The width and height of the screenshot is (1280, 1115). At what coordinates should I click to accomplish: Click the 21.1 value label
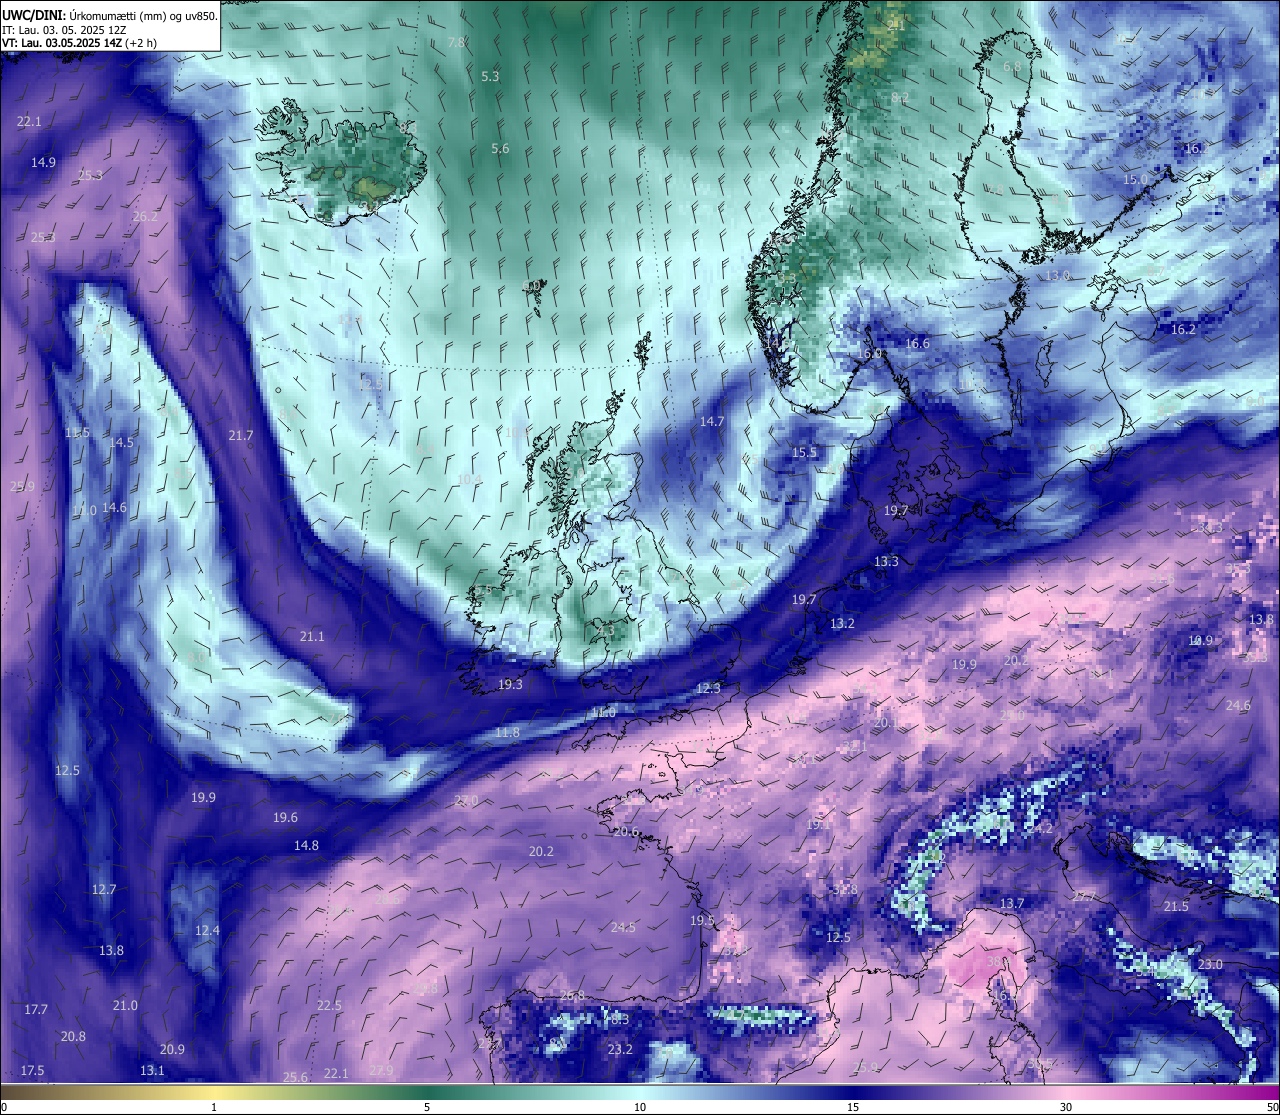click(312, 636)
